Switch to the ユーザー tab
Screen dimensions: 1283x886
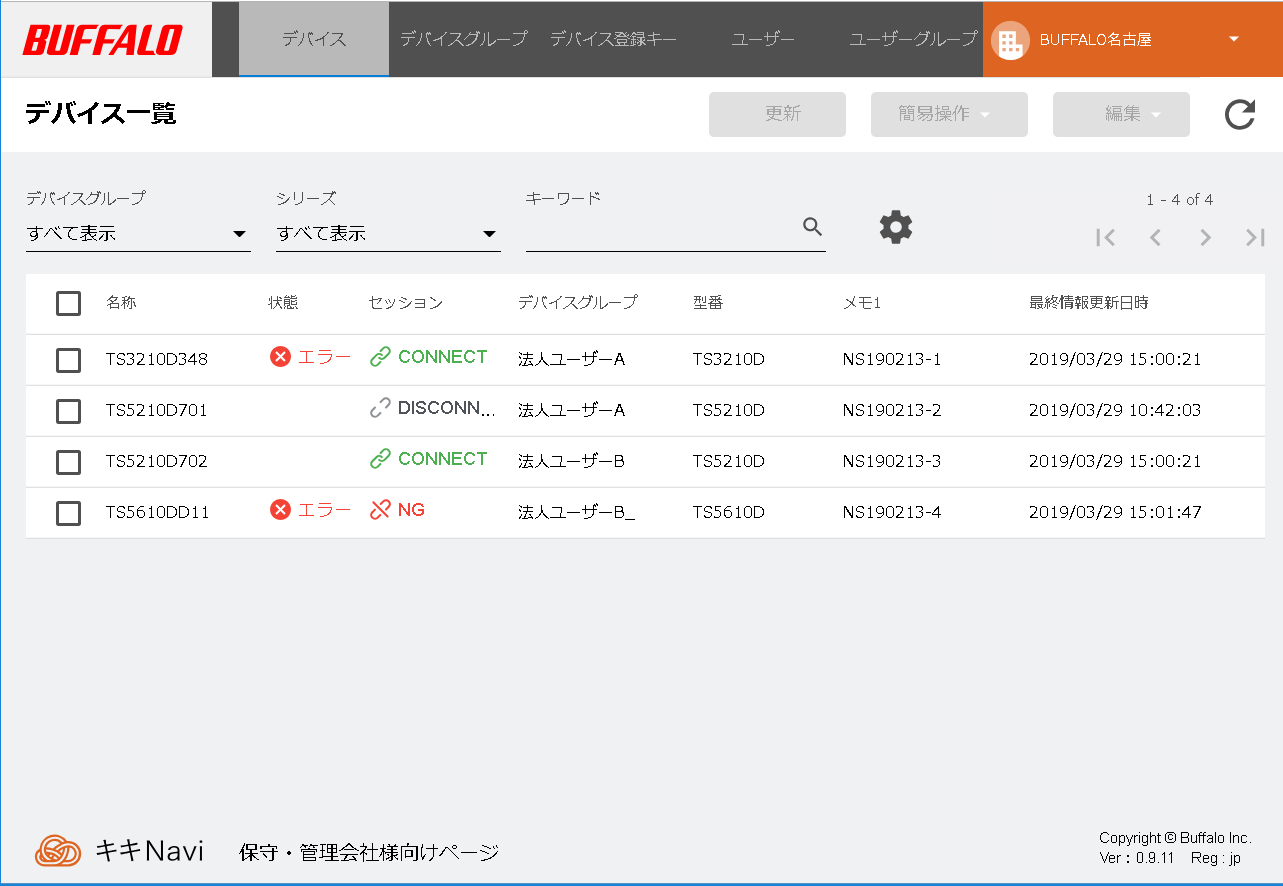tap(763, 40)
